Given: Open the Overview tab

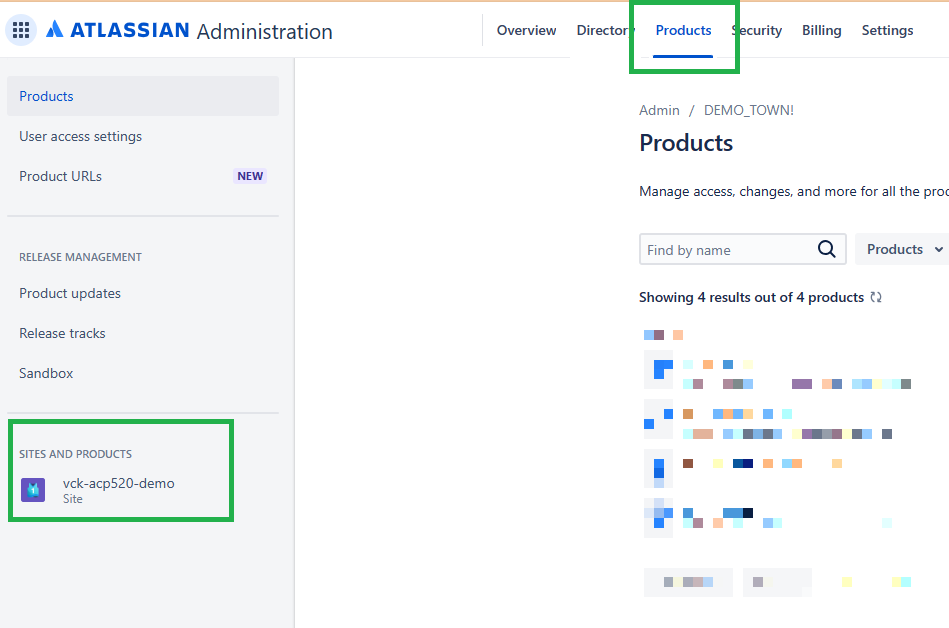Looking at the screenshot, I should click(527, 30).
